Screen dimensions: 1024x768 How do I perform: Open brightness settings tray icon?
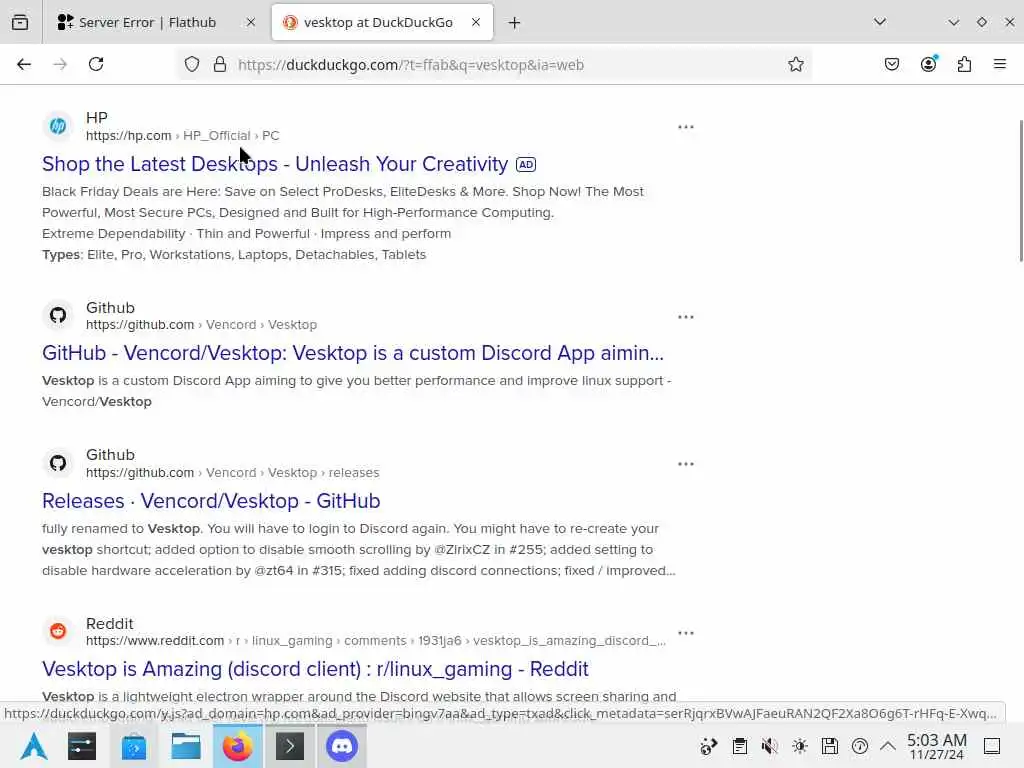coord(800,746)
